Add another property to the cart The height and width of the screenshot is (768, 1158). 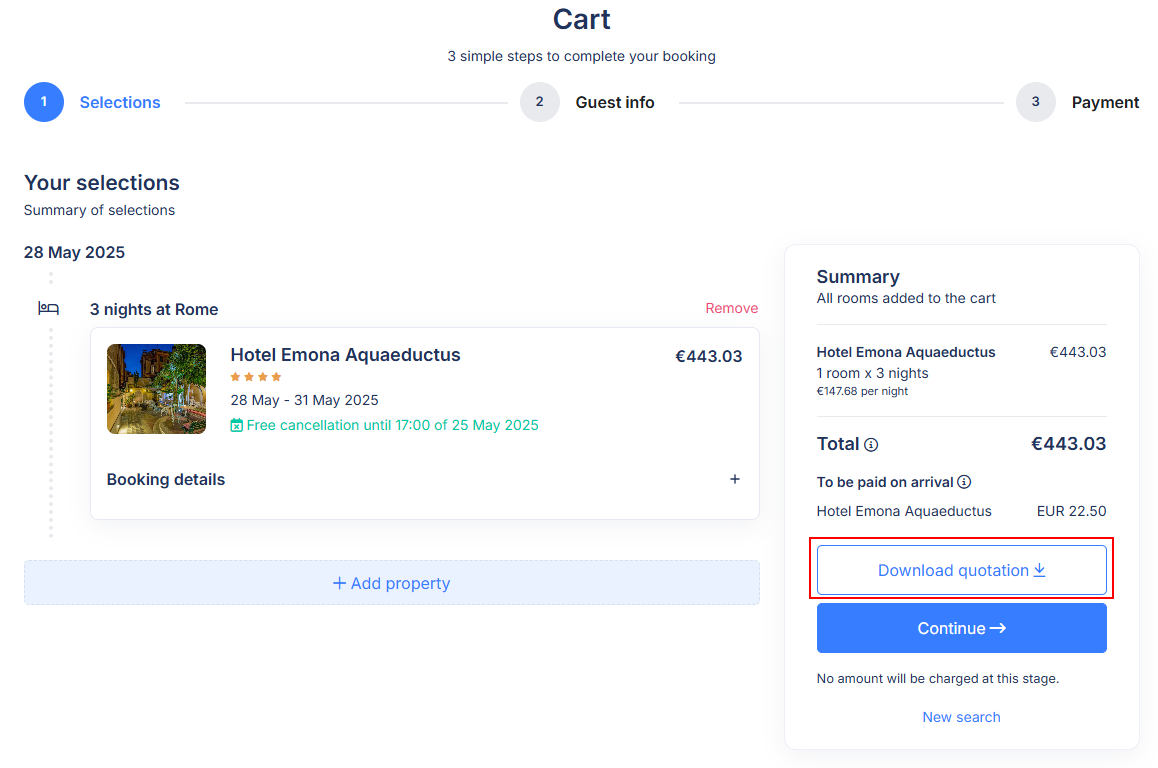tap(392, 583)
